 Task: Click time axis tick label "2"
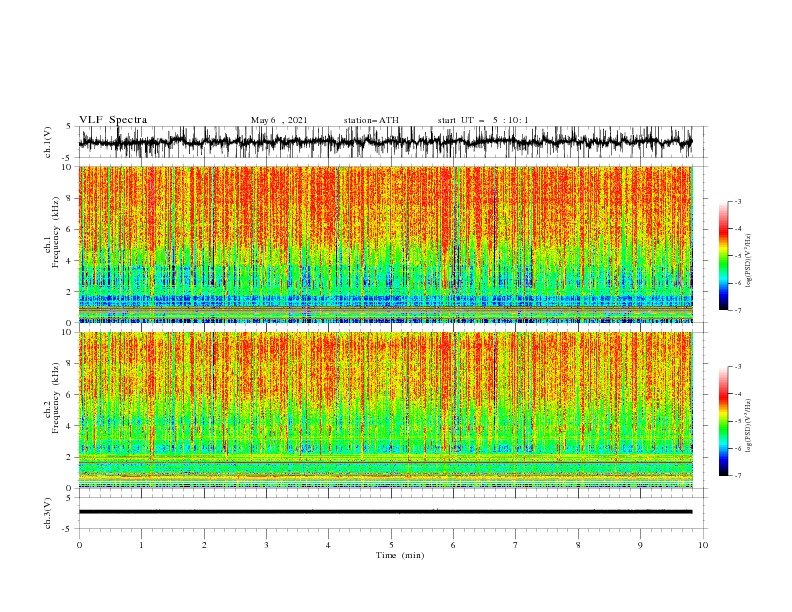pos(204,545)
